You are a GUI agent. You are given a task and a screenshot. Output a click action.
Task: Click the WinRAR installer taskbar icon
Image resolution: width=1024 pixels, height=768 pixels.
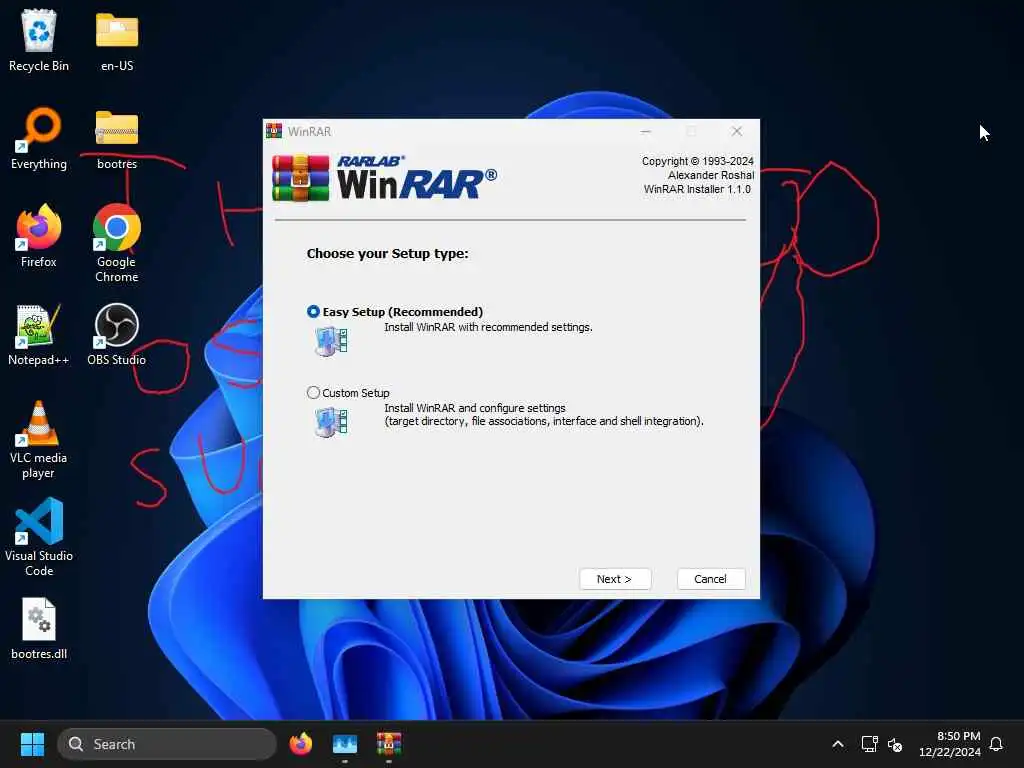[389, 744]
